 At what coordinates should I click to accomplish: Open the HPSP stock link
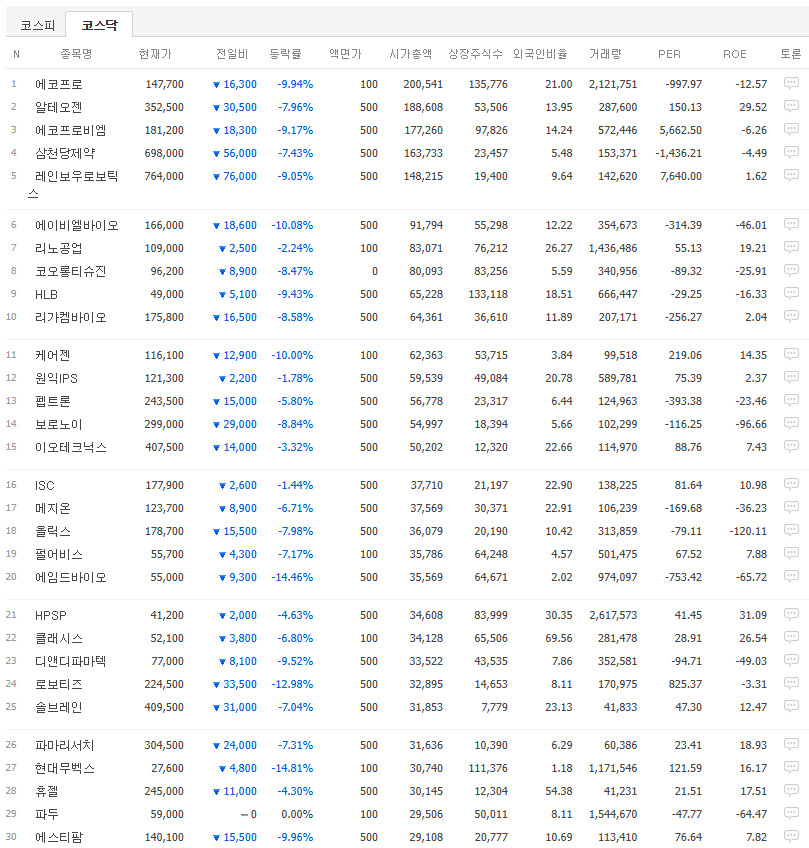point(51,615)
